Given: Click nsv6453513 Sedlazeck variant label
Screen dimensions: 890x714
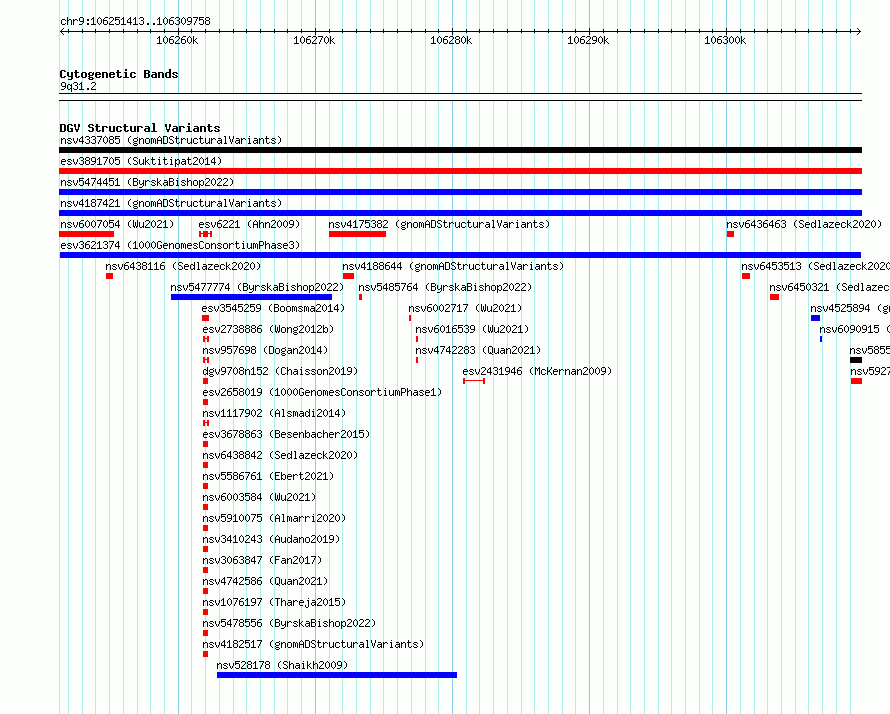Looking at the screenshot, I should (x=815, y=266).
